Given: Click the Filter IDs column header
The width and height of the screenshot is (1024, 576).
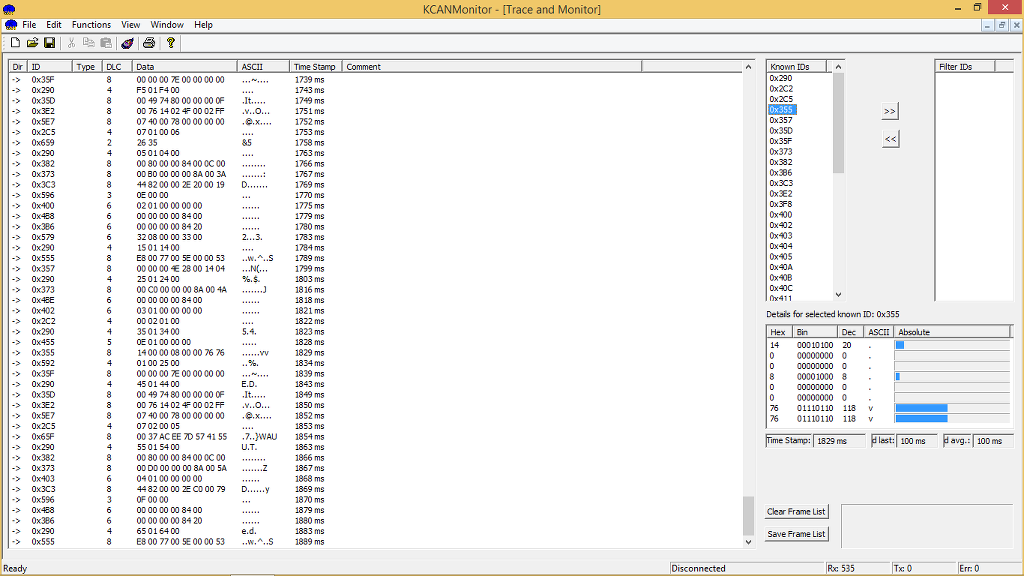Looking at the screenshot, I should pos(965,67).
